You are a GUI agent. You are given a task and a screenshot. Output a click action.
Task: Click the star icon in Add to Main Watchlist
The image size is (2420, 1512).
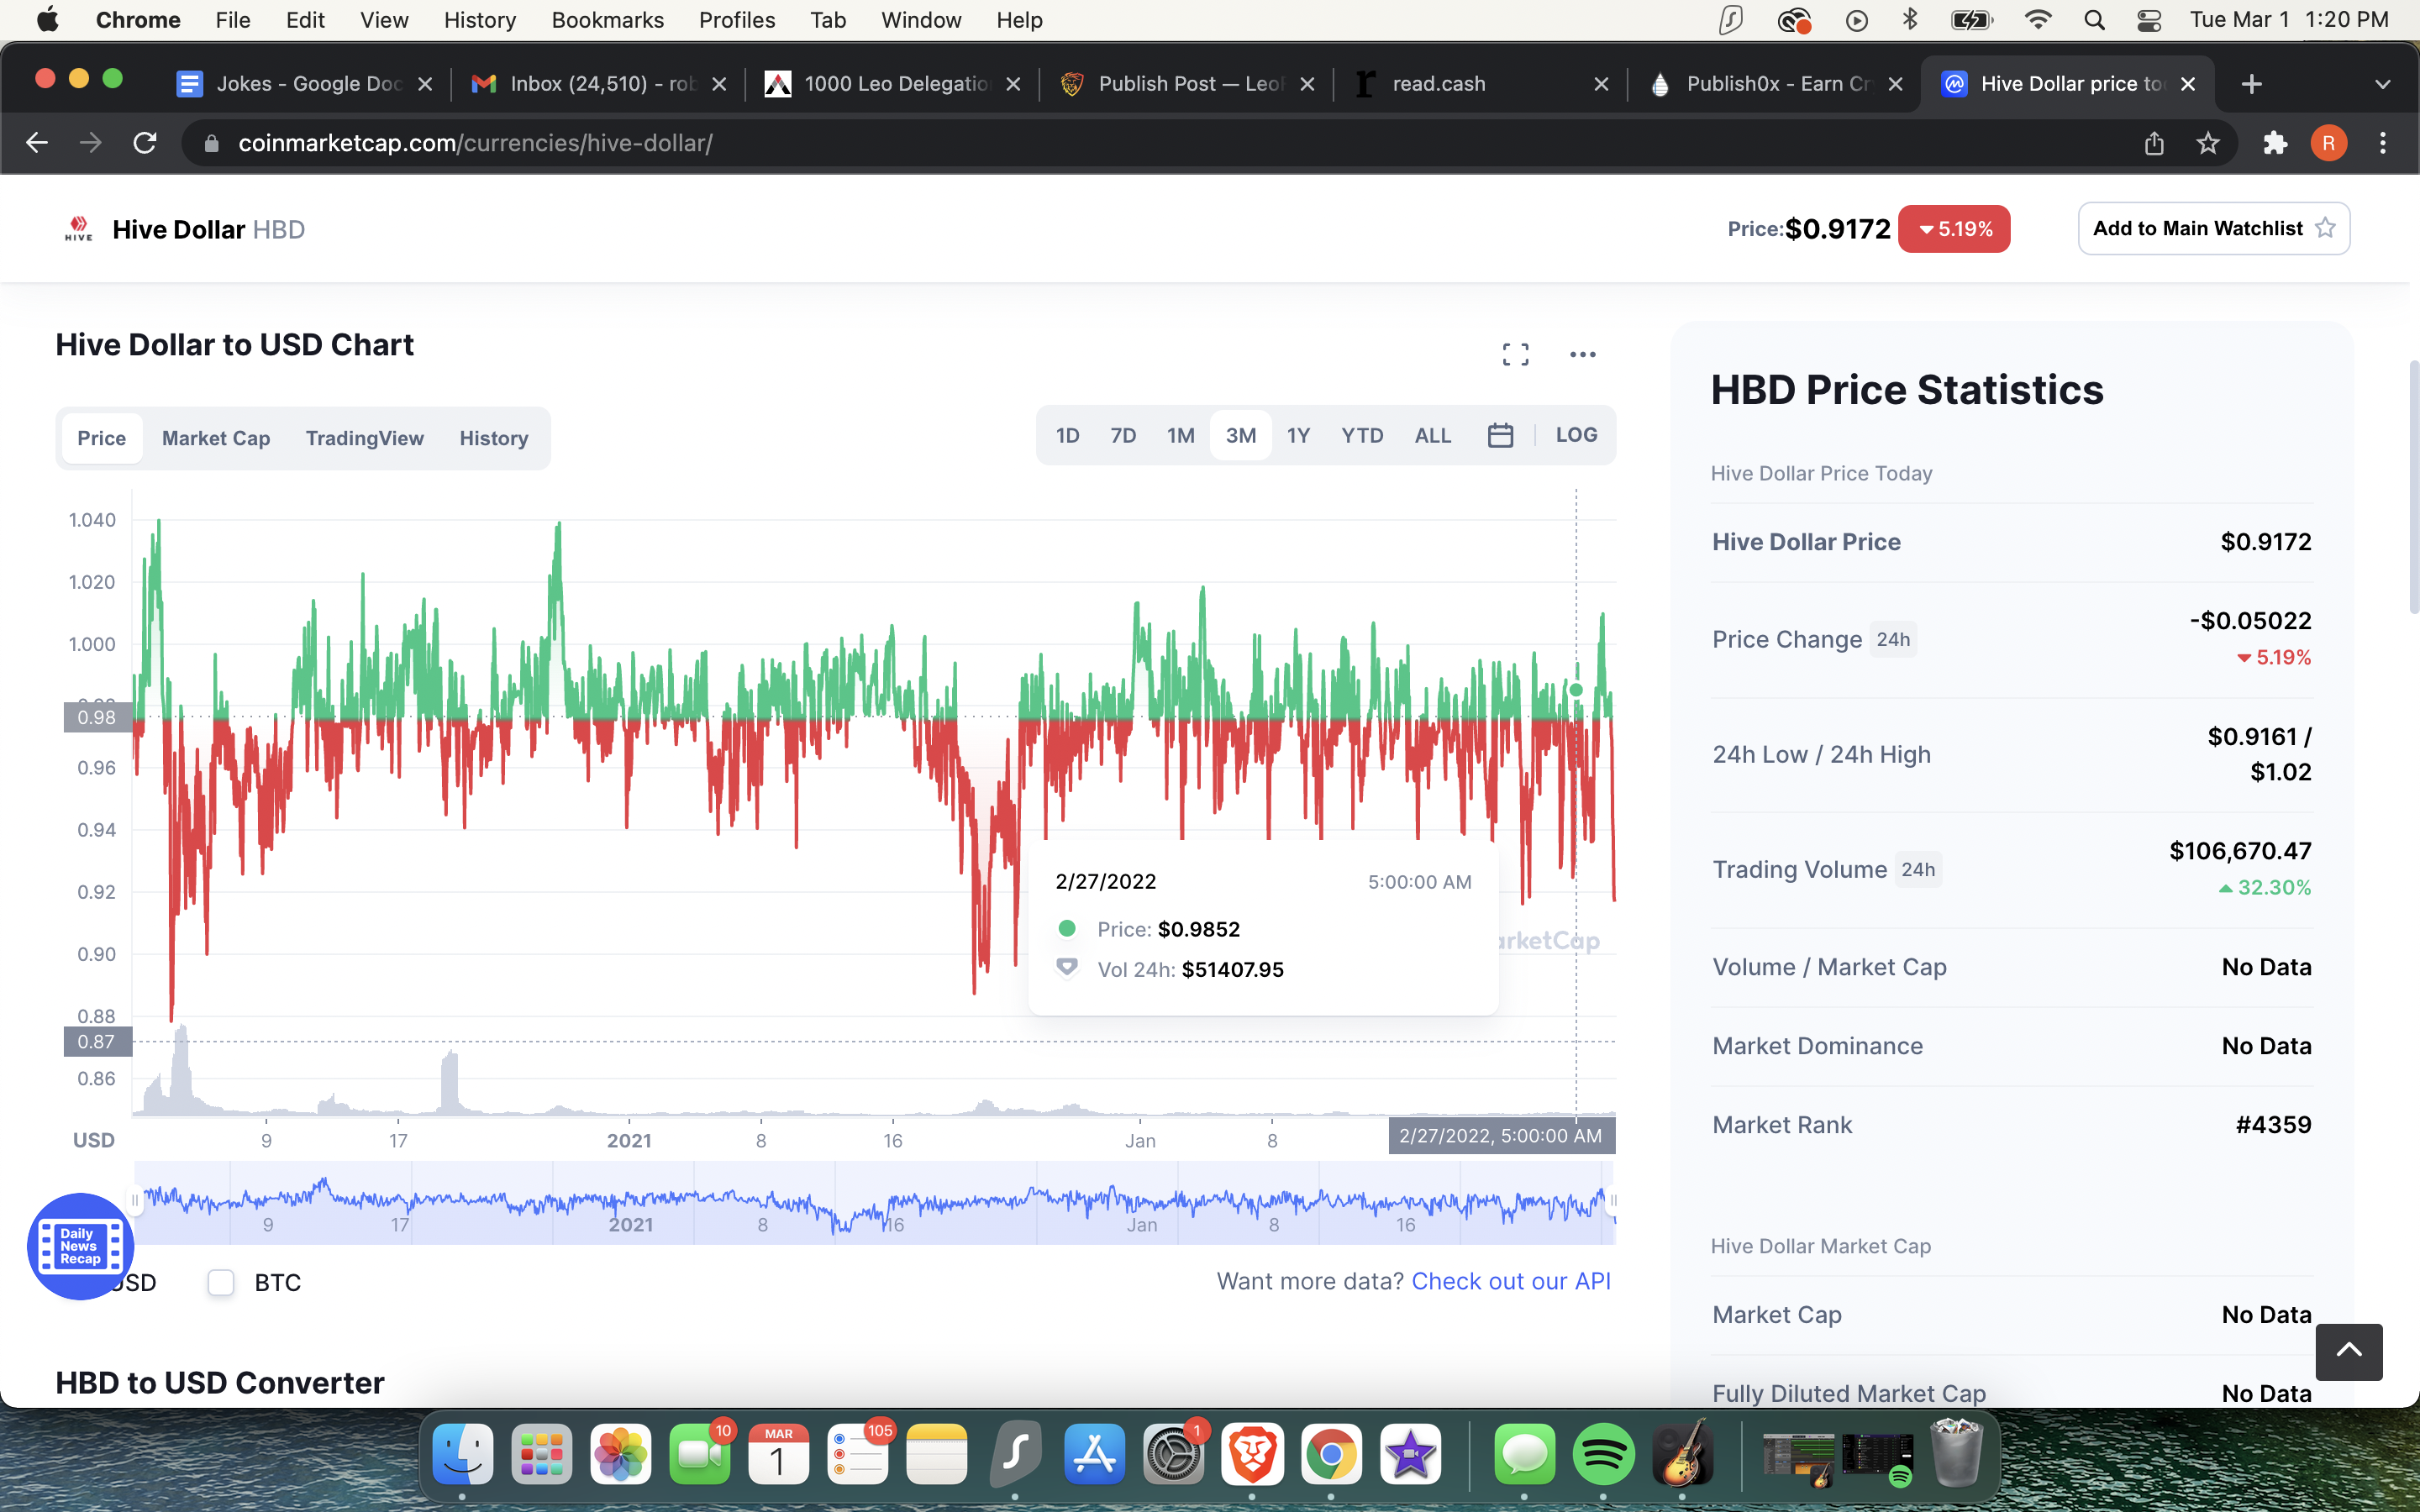click(x=2325, y=228)
